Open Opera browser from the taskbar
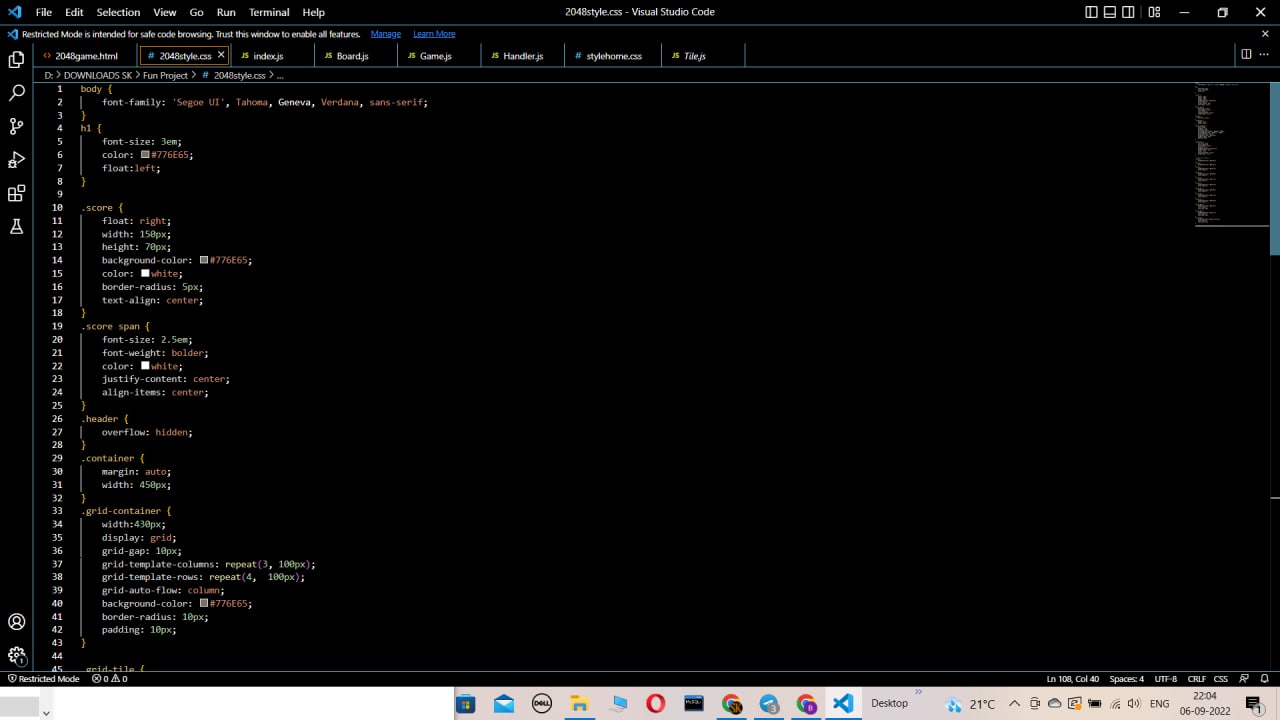The width and height of the screenshot is (1280, 720). (655, 704)
